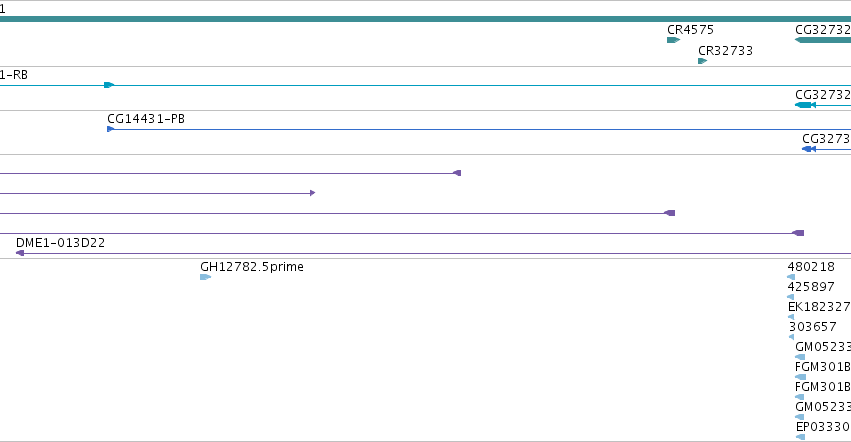Select the blue start glyph under CG14431-PB
The height and width of the screenshot is (442, 851).
[110, 129]
